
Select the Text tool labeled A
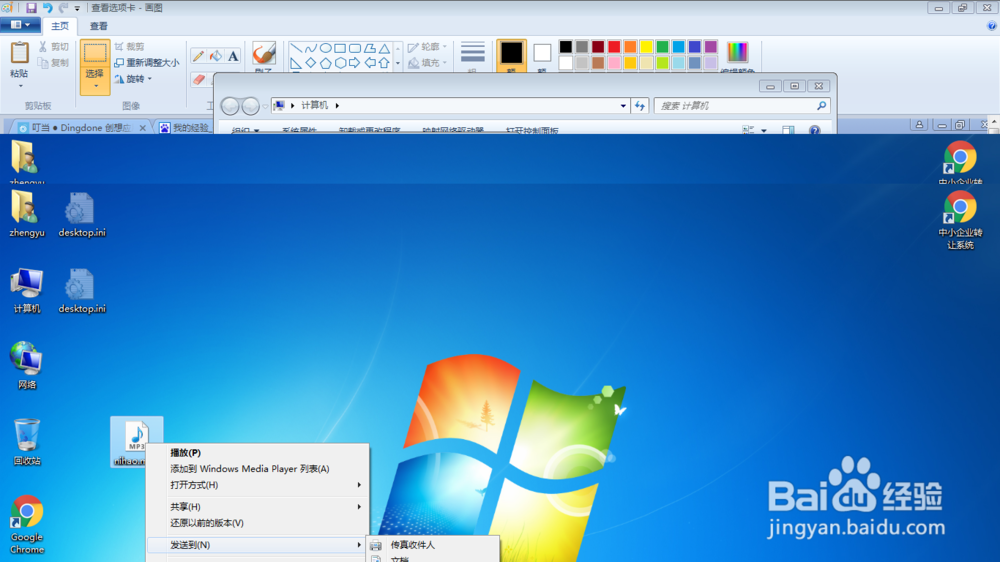coord(233,56)
